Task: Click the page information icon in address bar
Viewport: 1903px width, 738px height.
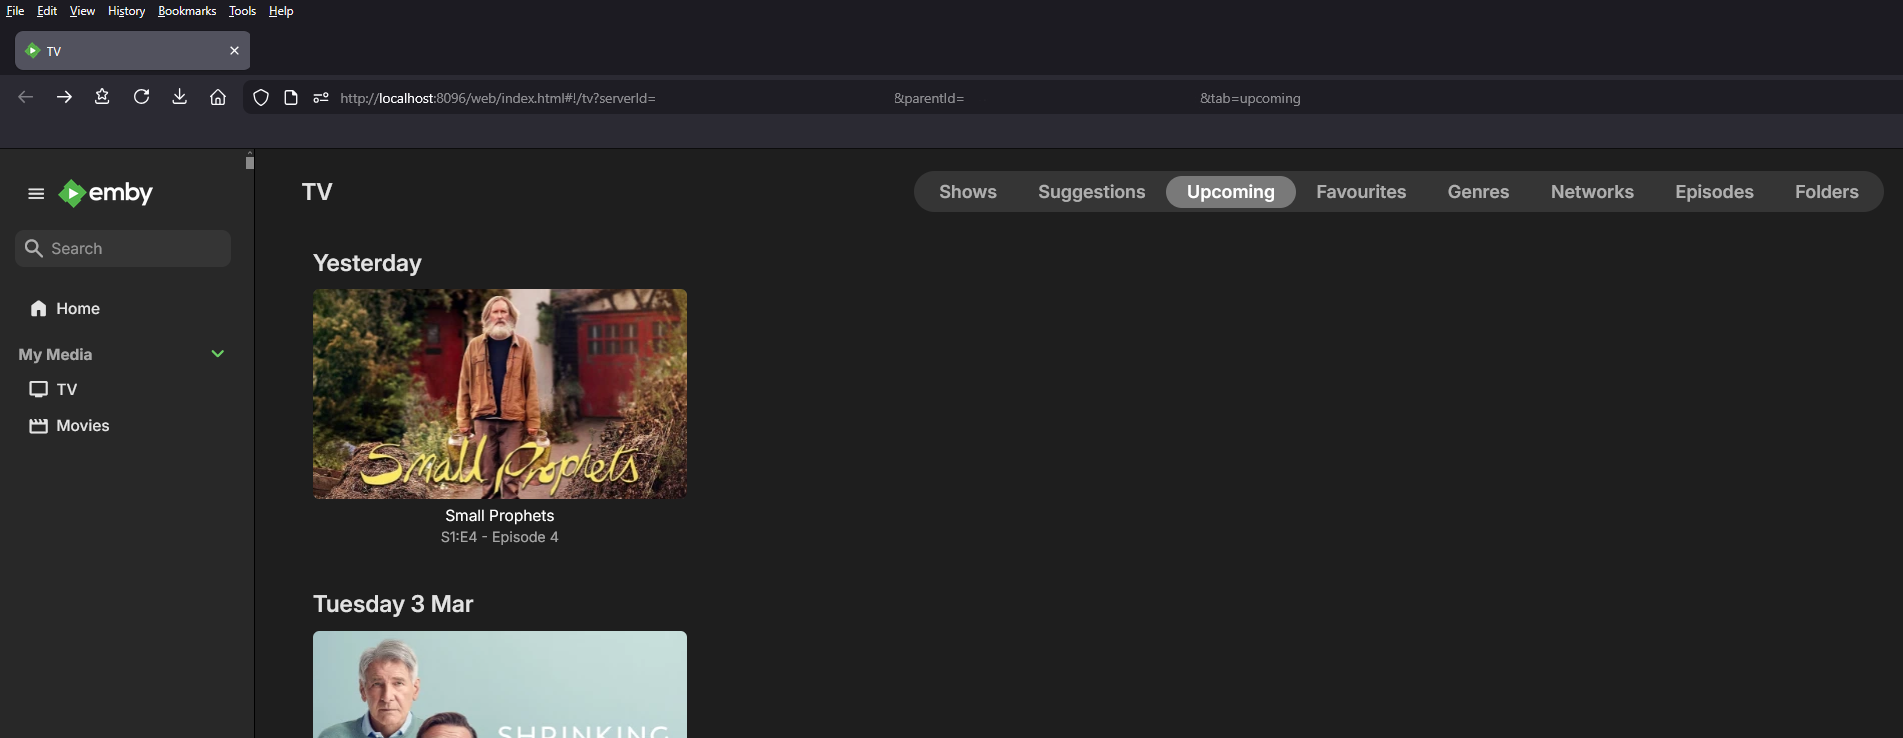Action: [291, 98]
